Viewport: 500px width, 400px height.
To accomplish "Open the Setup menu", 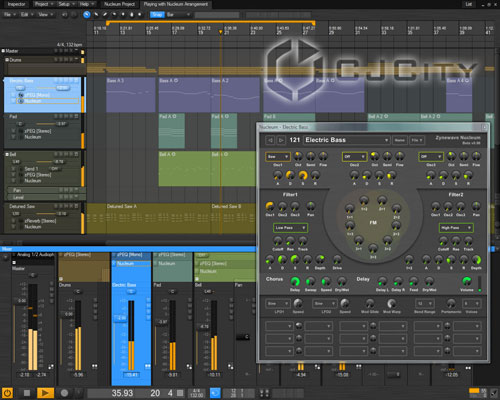I will click(x=66, y=4).
